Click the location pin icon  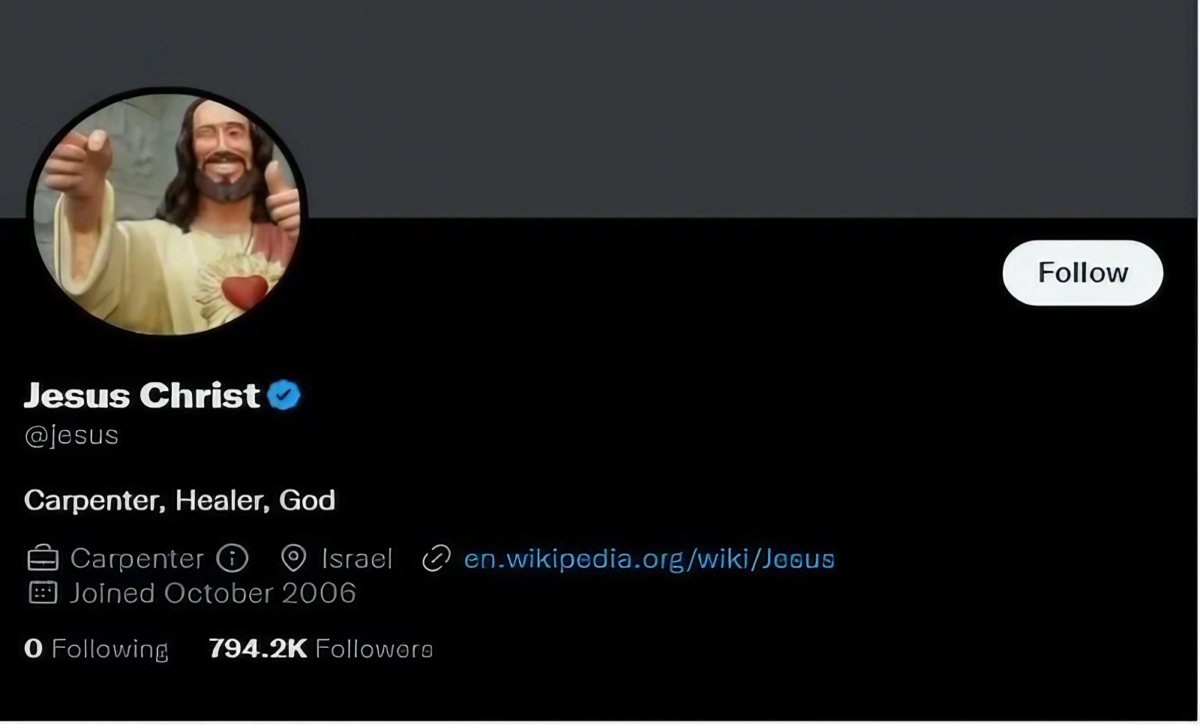pos(293,558)
